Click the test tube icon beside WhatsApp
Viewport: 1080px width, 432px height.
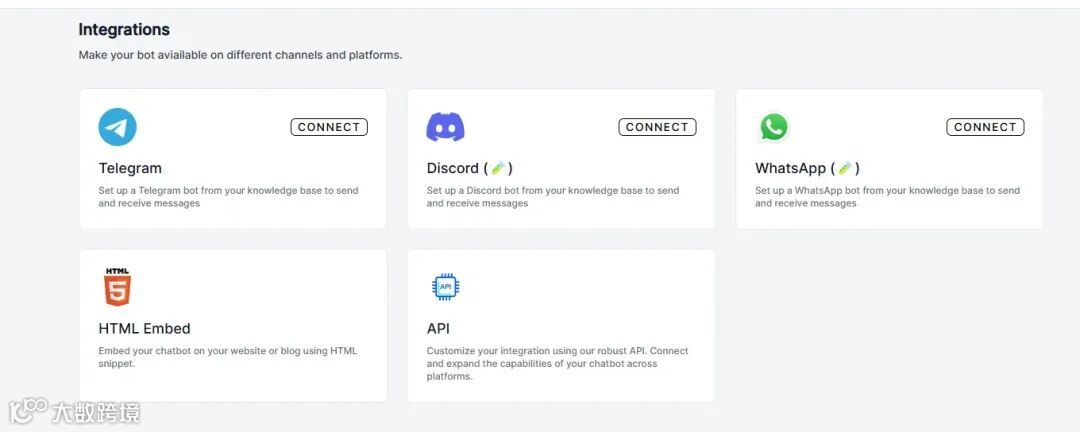click(845, 168)
